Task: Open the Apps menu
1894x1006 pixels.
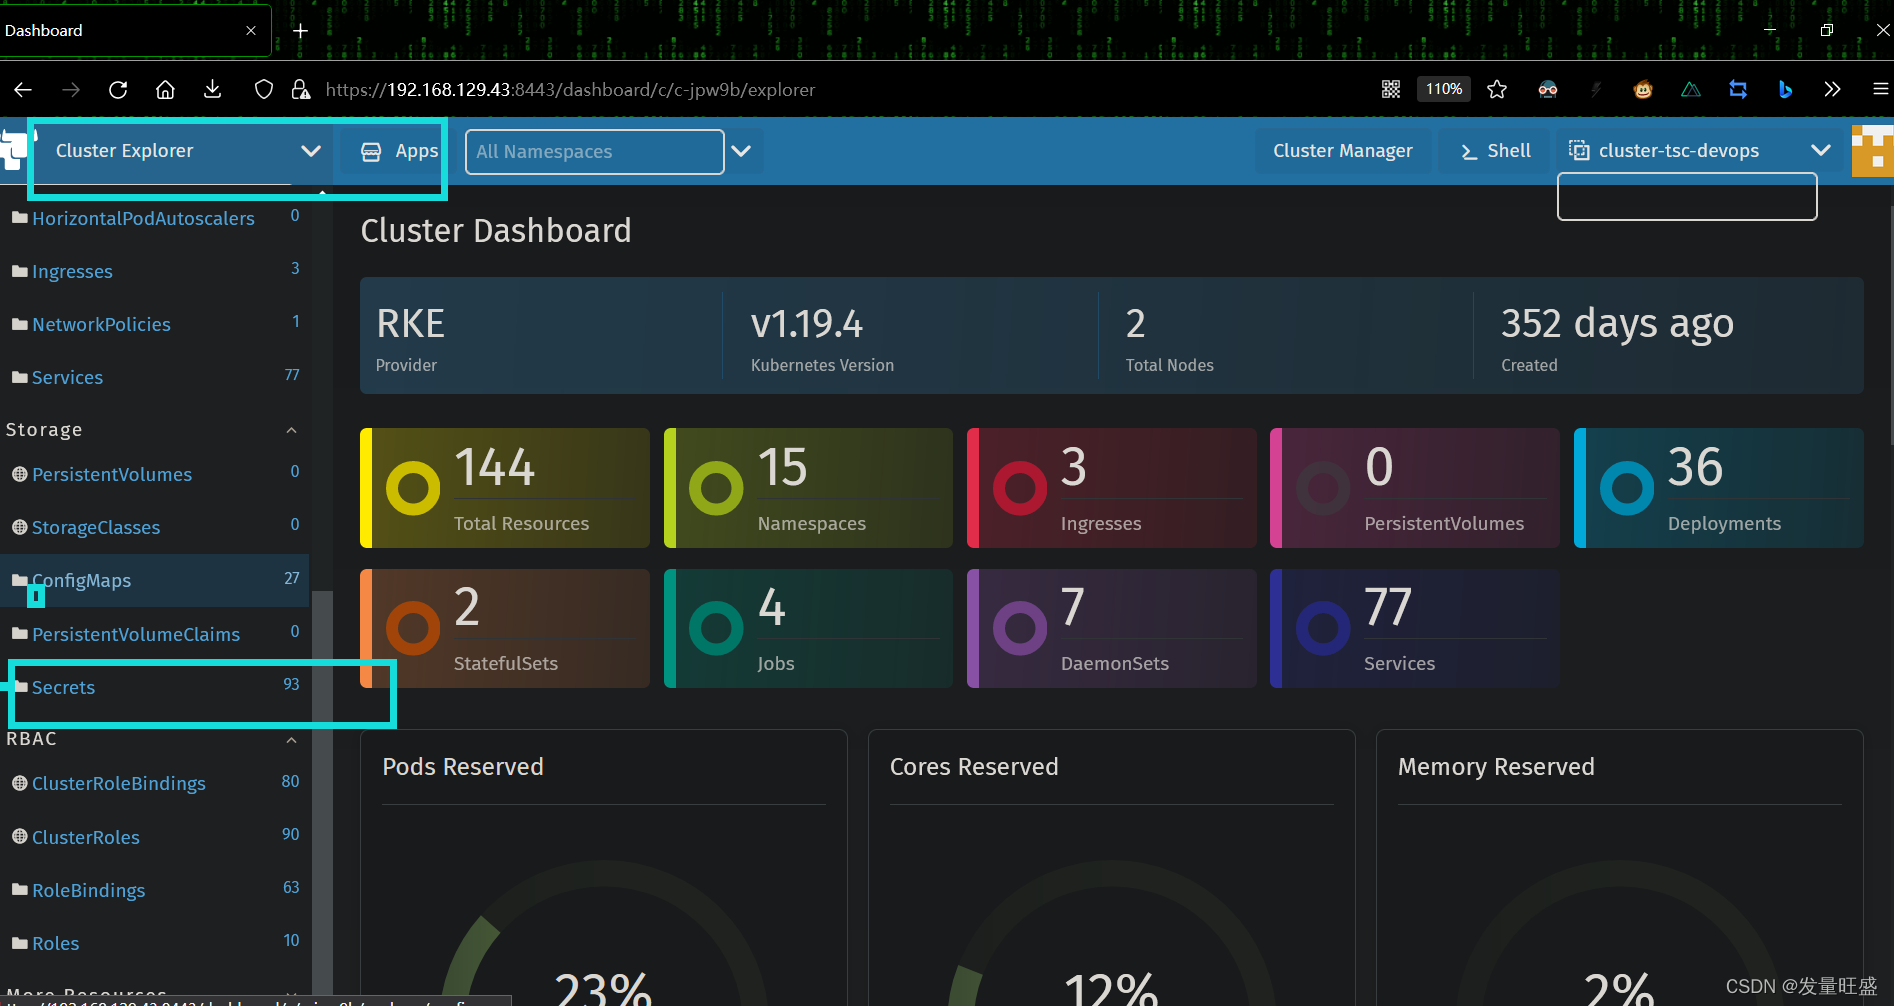Action: tap(400, 151)
